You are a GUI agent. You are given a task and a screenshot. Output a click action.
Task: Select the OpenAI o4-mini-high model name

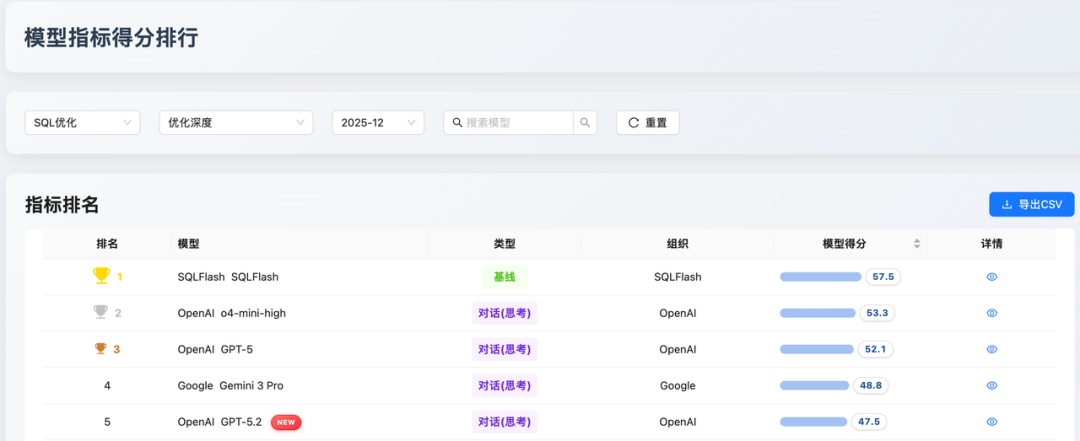pyautogui.click(x=231, y=313)
